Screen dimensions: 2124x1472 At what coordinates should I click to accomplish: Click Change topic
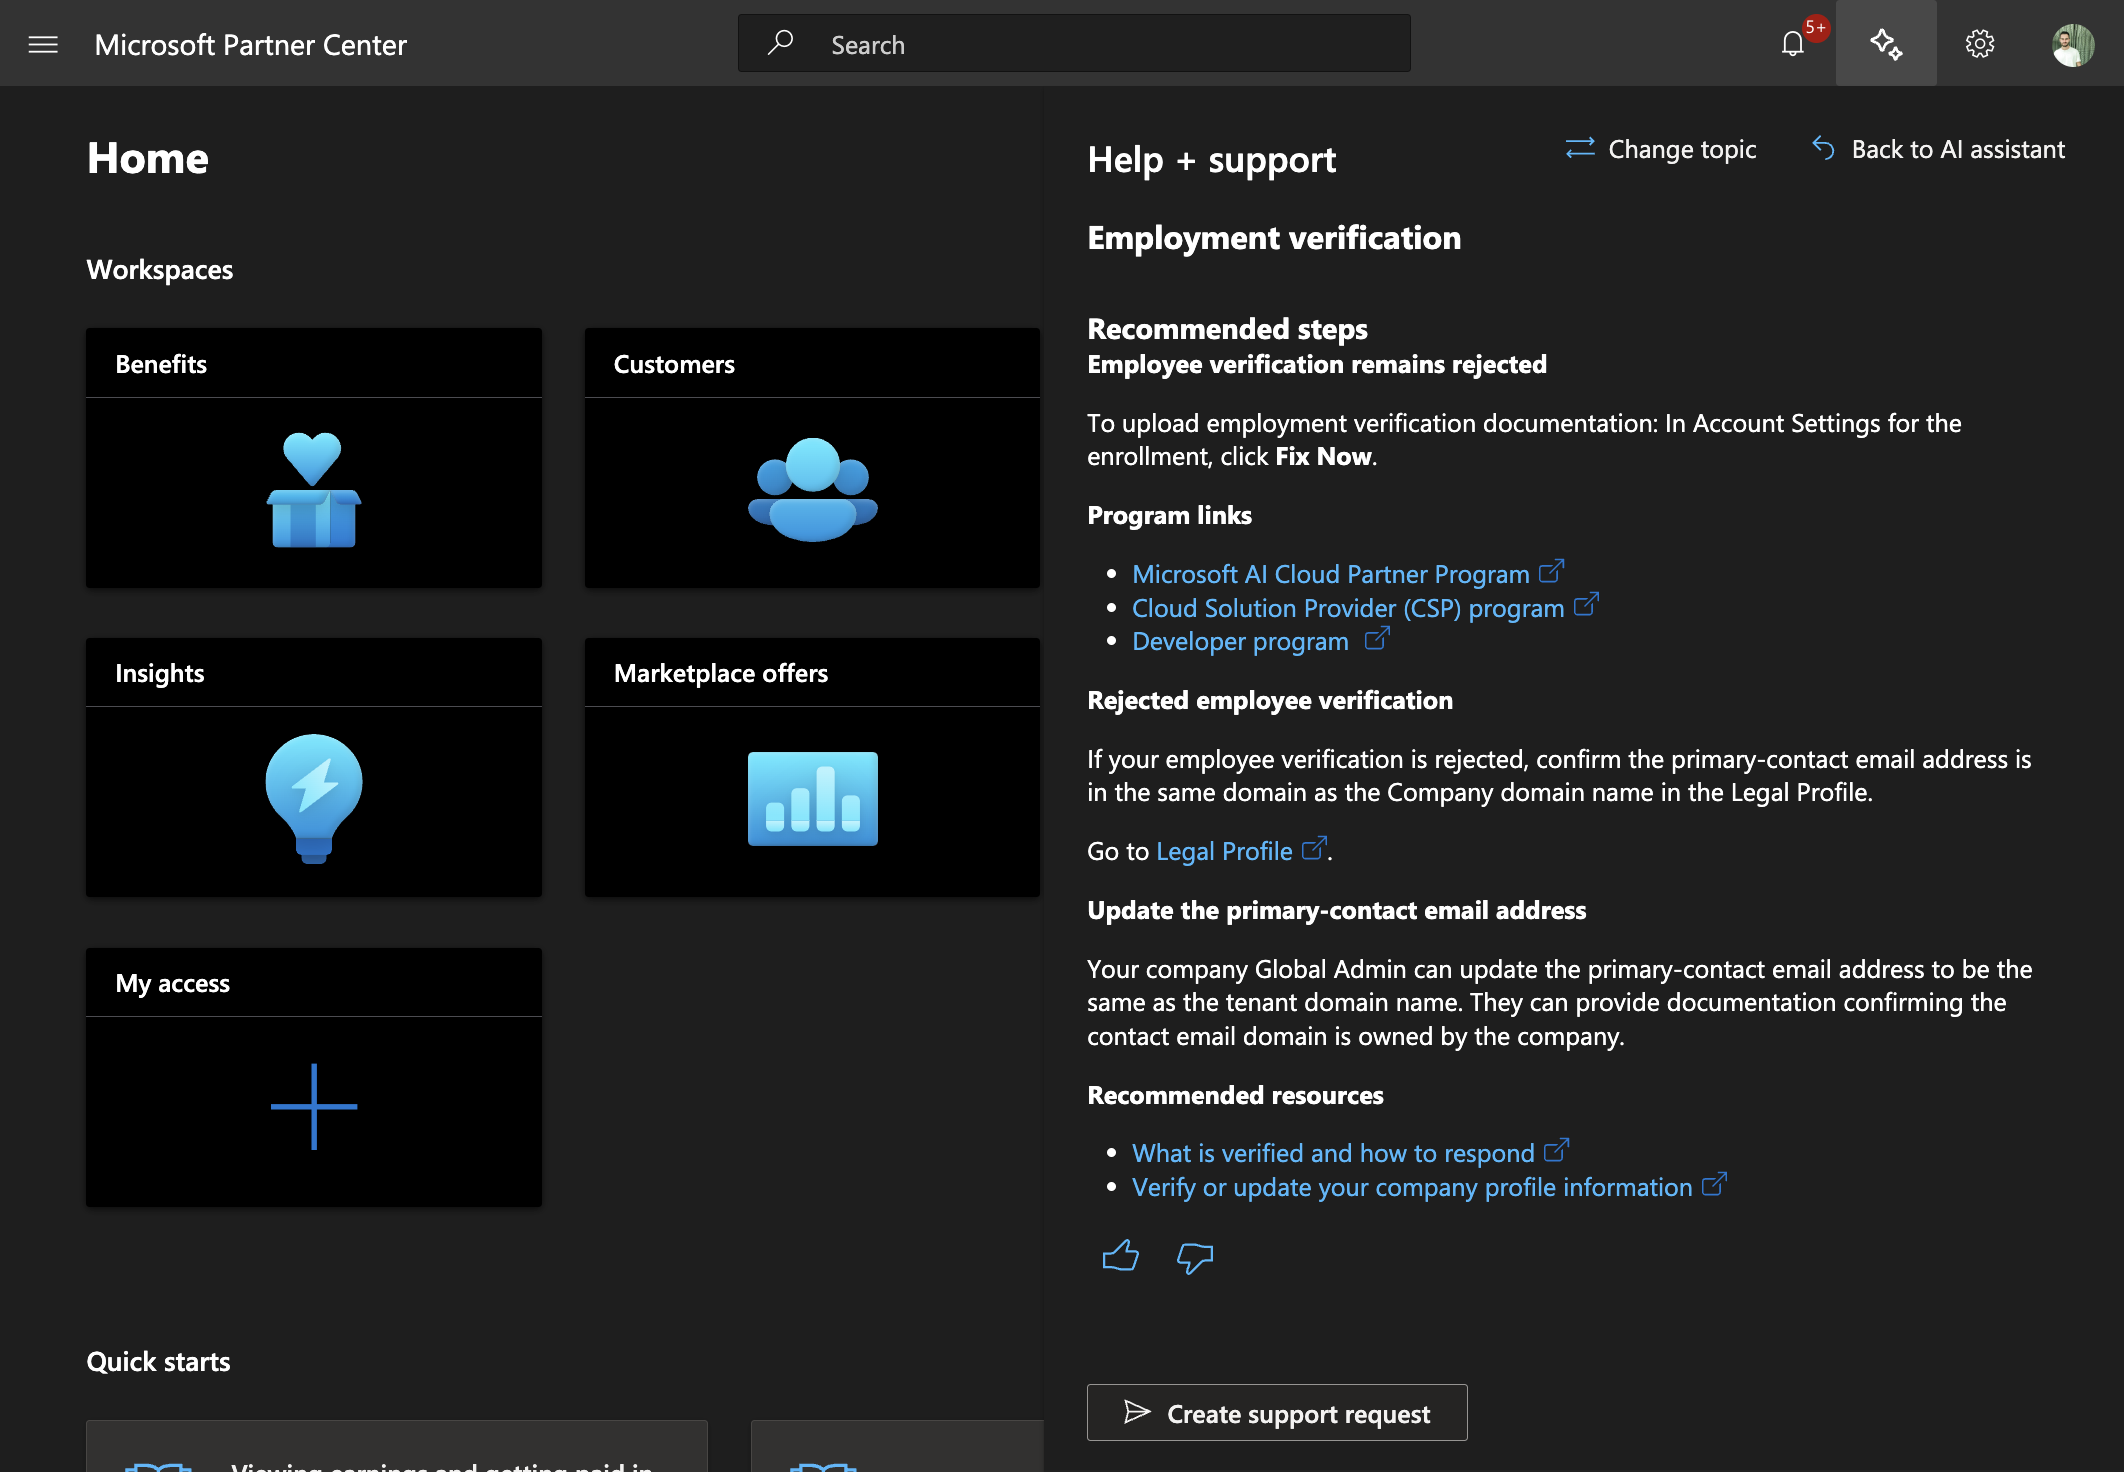[x=1660, y=149]
